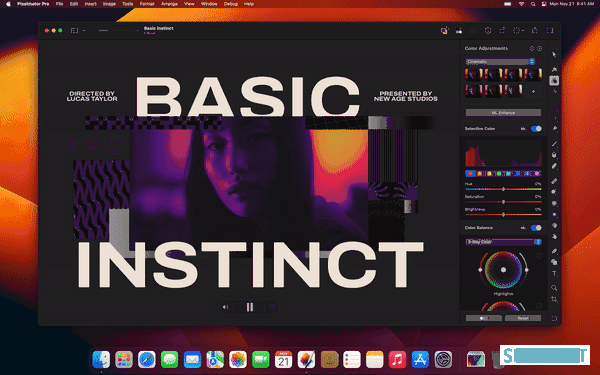This screenshot has width=600, height=375.
Task: Click the Reset button at panel bottom
Action: click(523, 318)
